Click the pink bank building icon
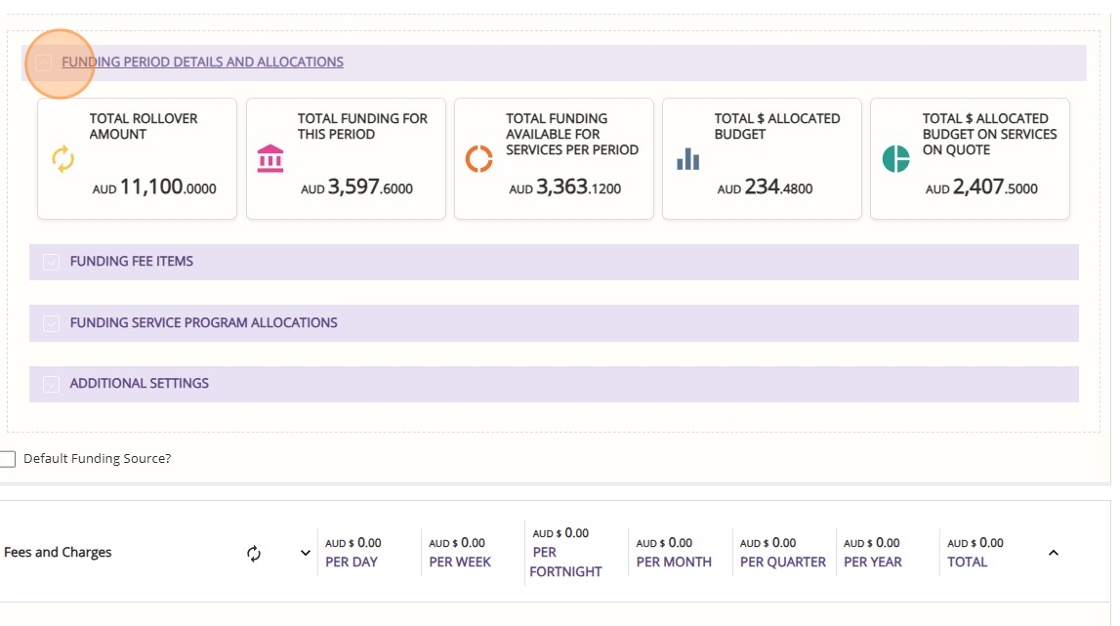This screenshot has width=1120, height=626. [271, 159]
